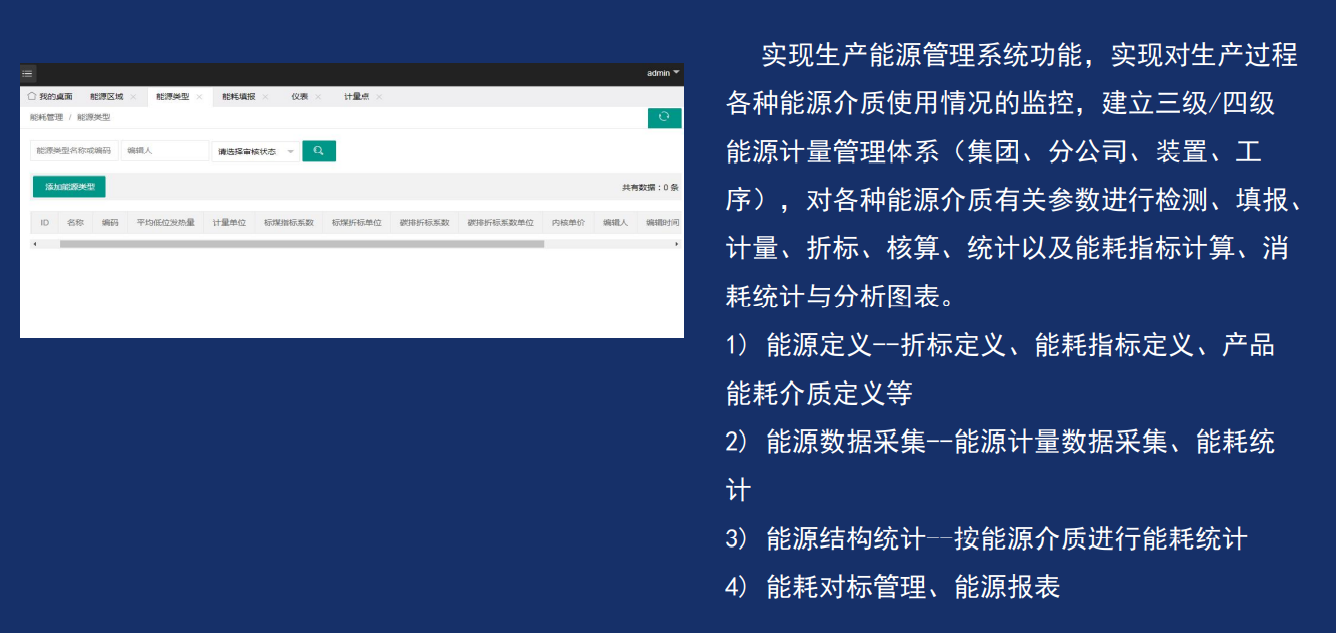The image size is (1336, 633).
Task: Click the 编辑人 column header
Action: 615,223
